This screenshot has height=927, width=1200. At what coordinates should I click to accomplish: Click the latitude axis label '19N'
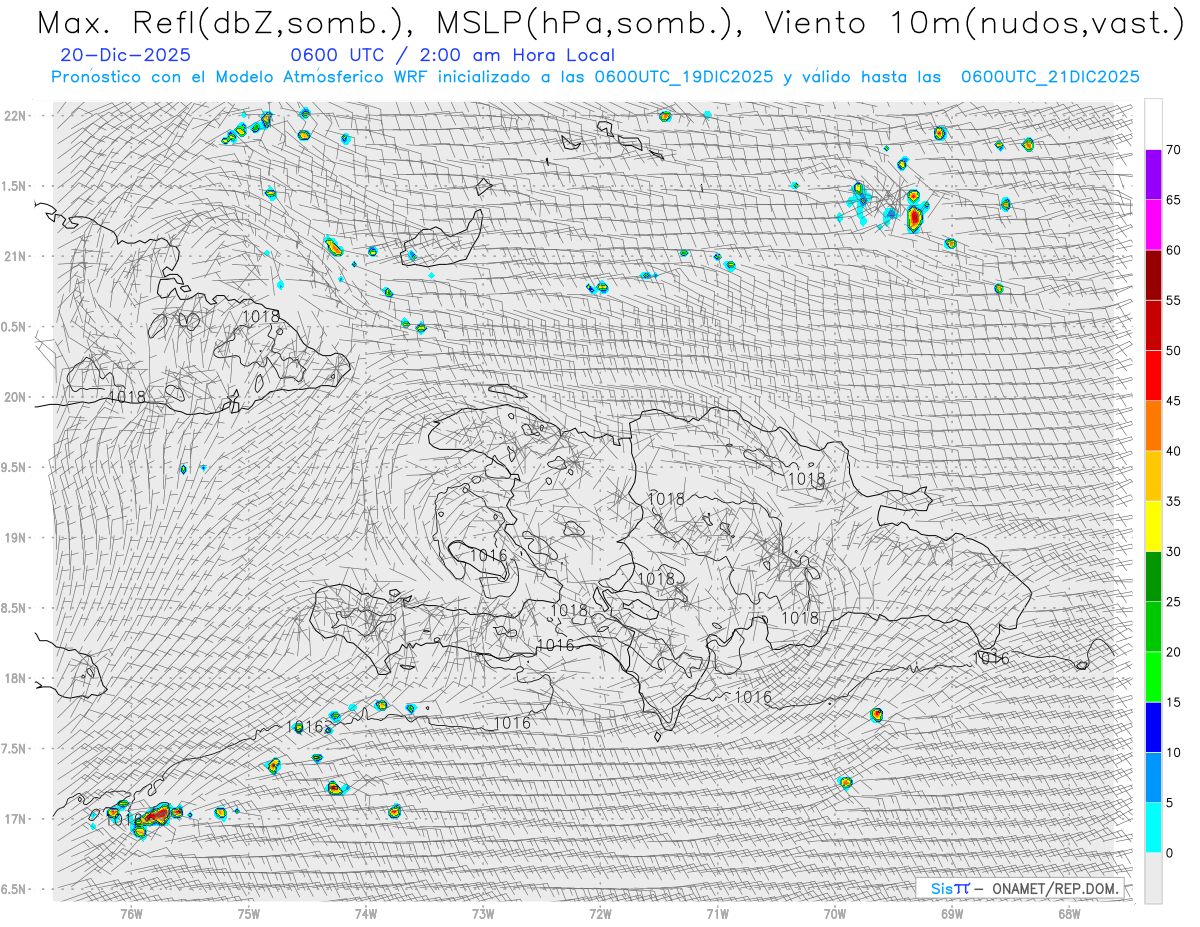(x=16, y=537)
